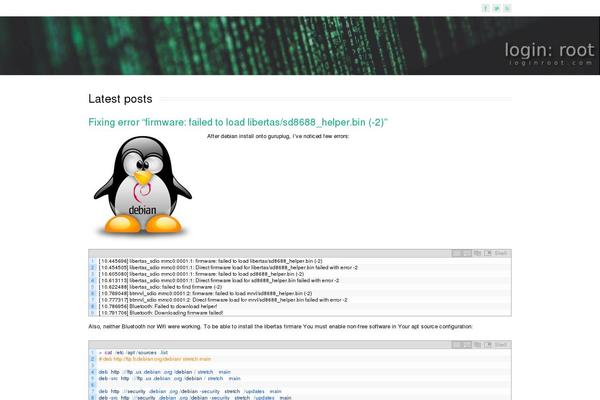Select the commented '# deb http://ftp.fr.debian.org' line
Screen dimensions: 600x400
(x=155, y=359)
